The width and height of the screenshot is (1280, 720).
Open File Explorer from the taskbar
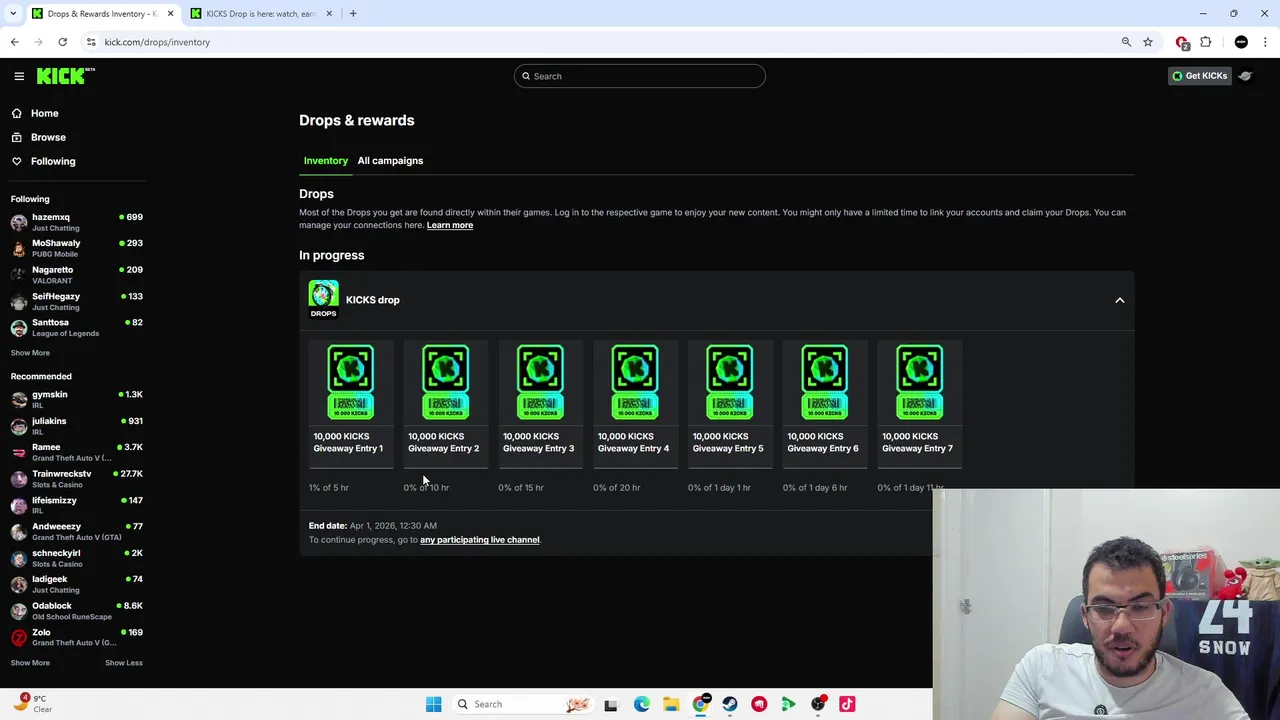point(671,704)
